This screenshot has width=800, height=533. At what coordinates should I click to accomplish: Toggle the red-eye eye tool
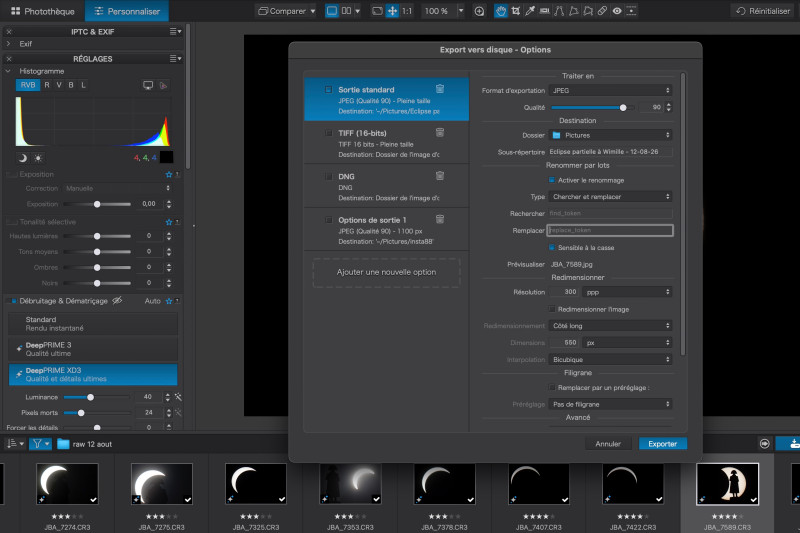(617, 11)
